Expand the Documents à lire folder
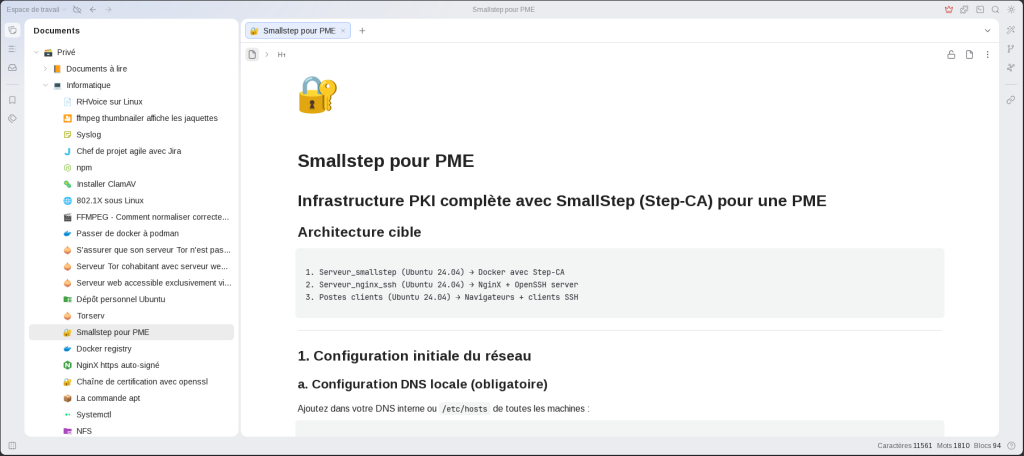 pos(45,69)
